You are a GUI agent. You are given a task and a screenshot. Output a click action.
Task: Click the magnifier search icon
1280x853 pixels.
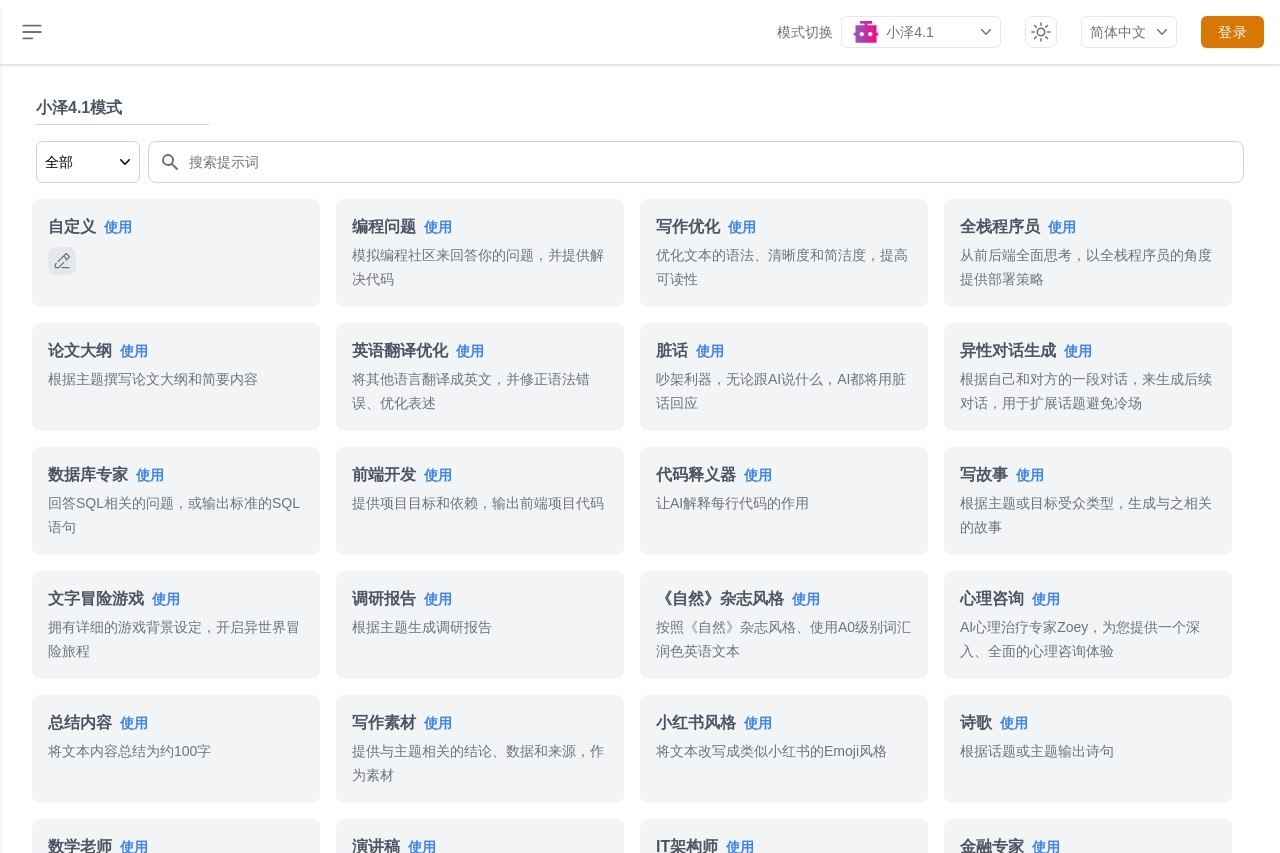pyautogui.click(x=170, y=162)
